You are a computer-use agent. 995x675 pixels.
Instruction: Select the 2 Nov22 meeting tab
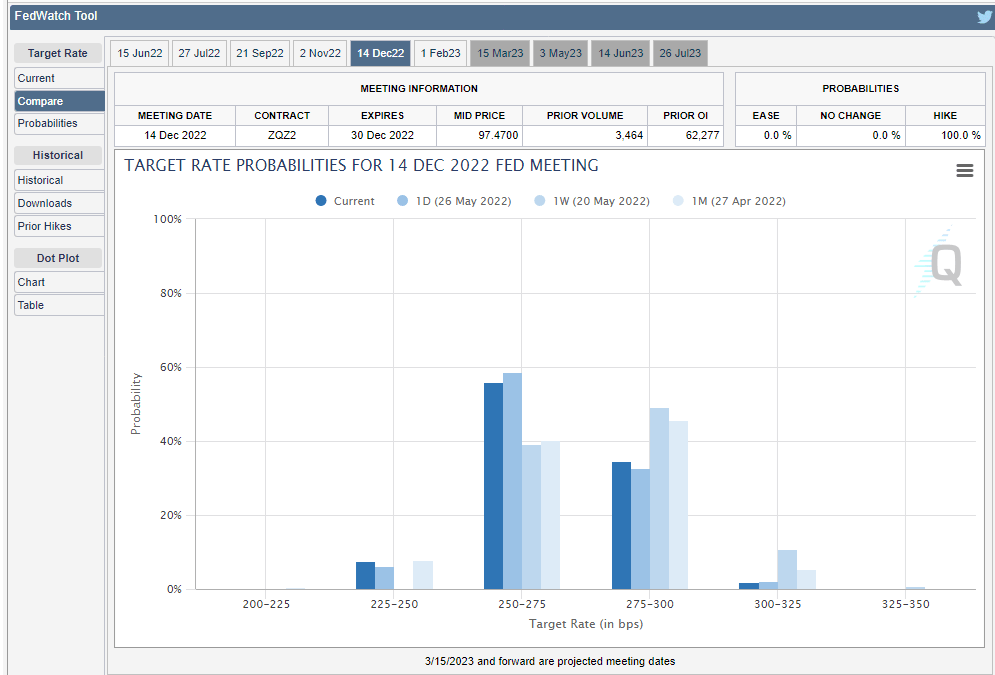coord(320,54)
